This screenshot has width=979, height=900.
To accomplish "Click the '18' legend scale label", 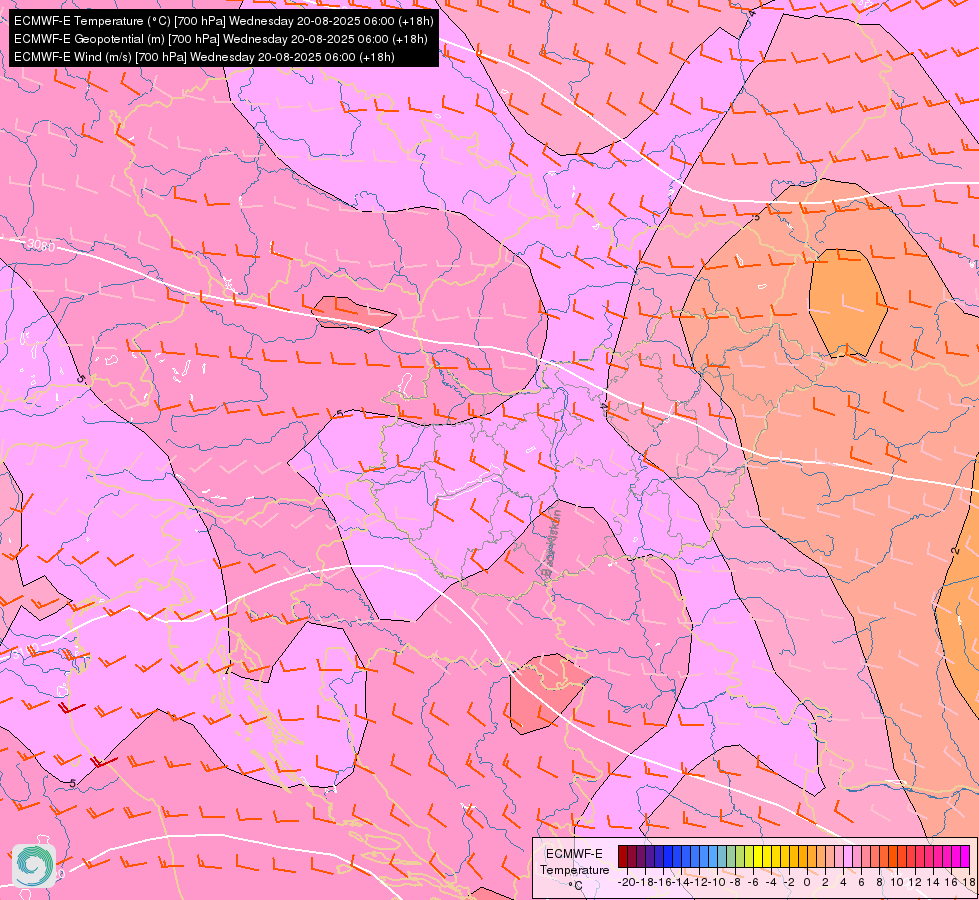I will tap(968, 883).
